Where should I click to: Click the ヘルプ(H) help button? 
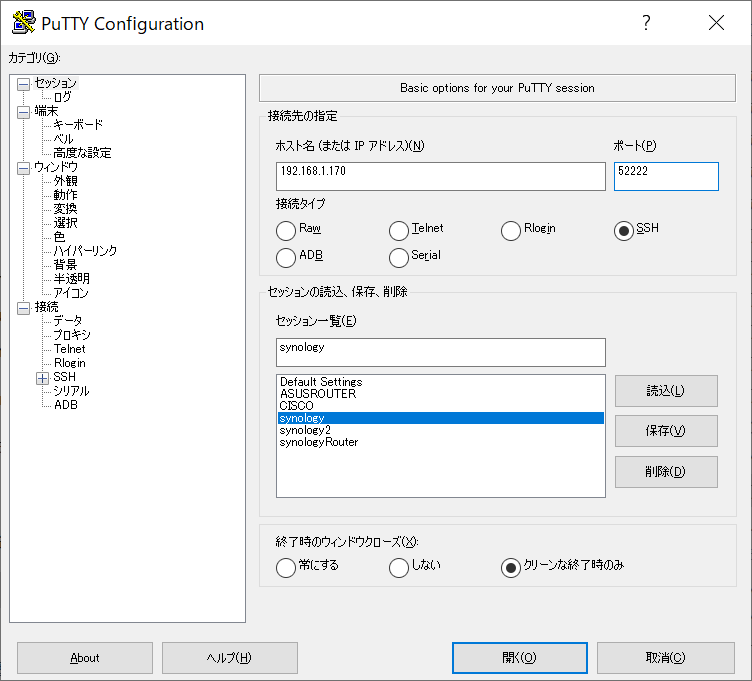click(x=230, y=658)
